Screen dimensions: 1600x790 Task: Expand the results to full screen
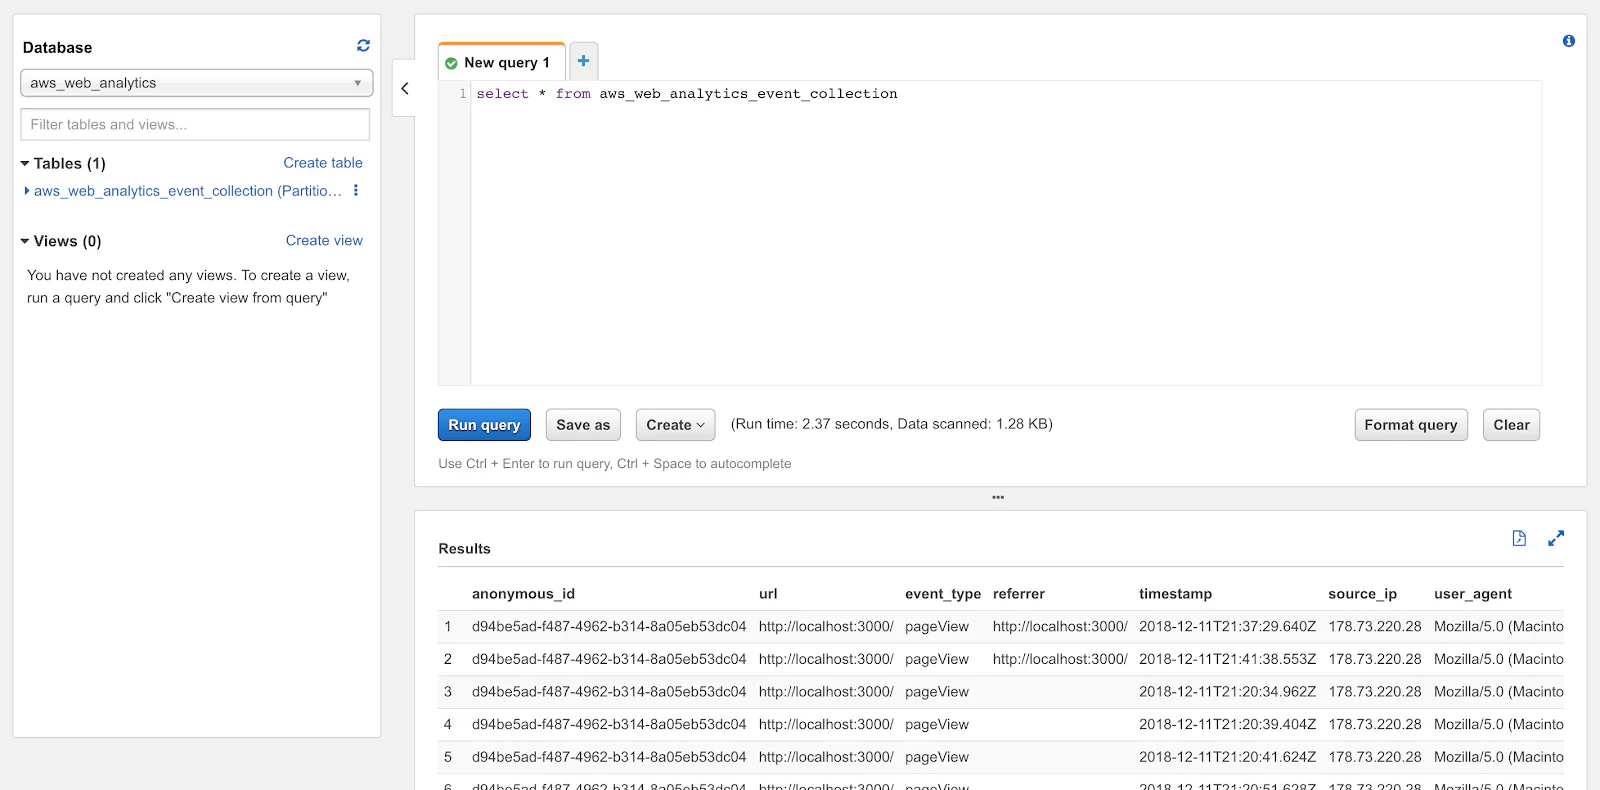coord(1556,538)
